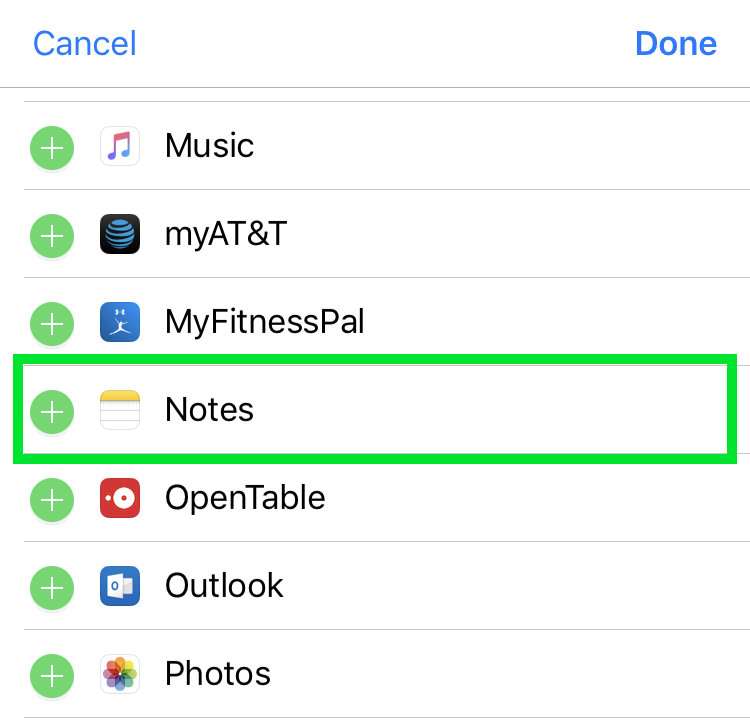Screen dimensions: 750x727
Task: Tap the Music app icon
Action: [120, 147]
